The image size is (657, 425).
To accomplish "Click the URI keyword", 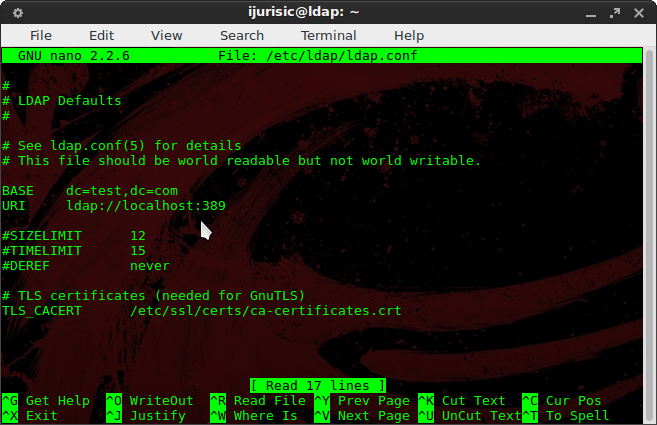I will (x=14, y=206).
